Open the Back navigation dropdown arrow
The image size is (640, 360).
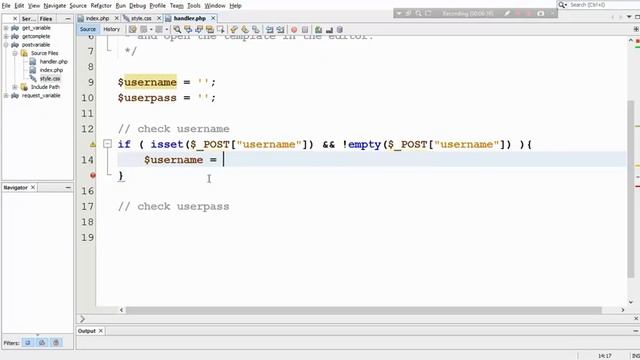click(x=151, y=29)
